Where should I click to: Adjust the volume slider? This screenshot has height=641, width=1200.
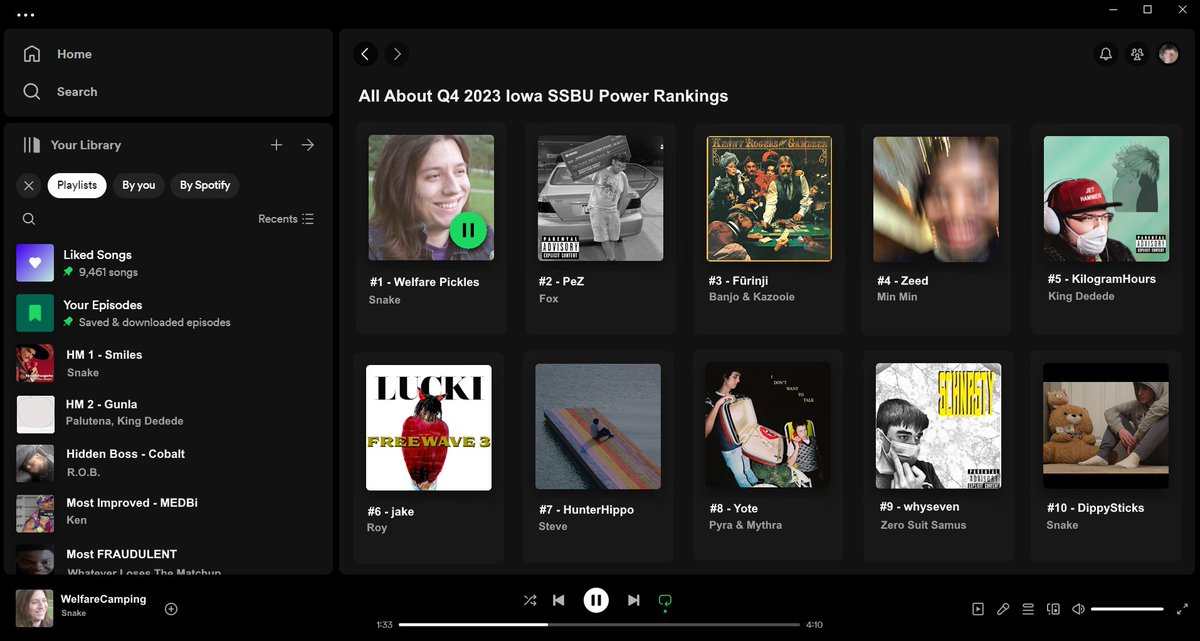[x=1127, y=609]
